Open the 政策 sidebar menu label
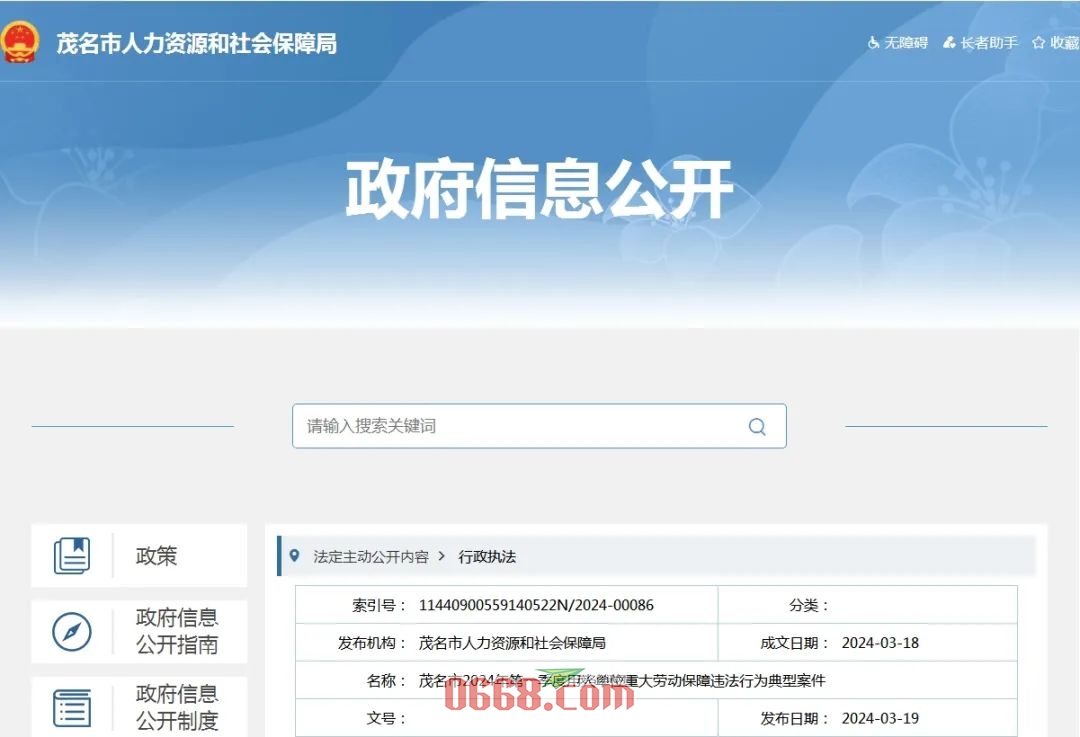This screenshot has width=1080, height=737. [x=157, y=556]
